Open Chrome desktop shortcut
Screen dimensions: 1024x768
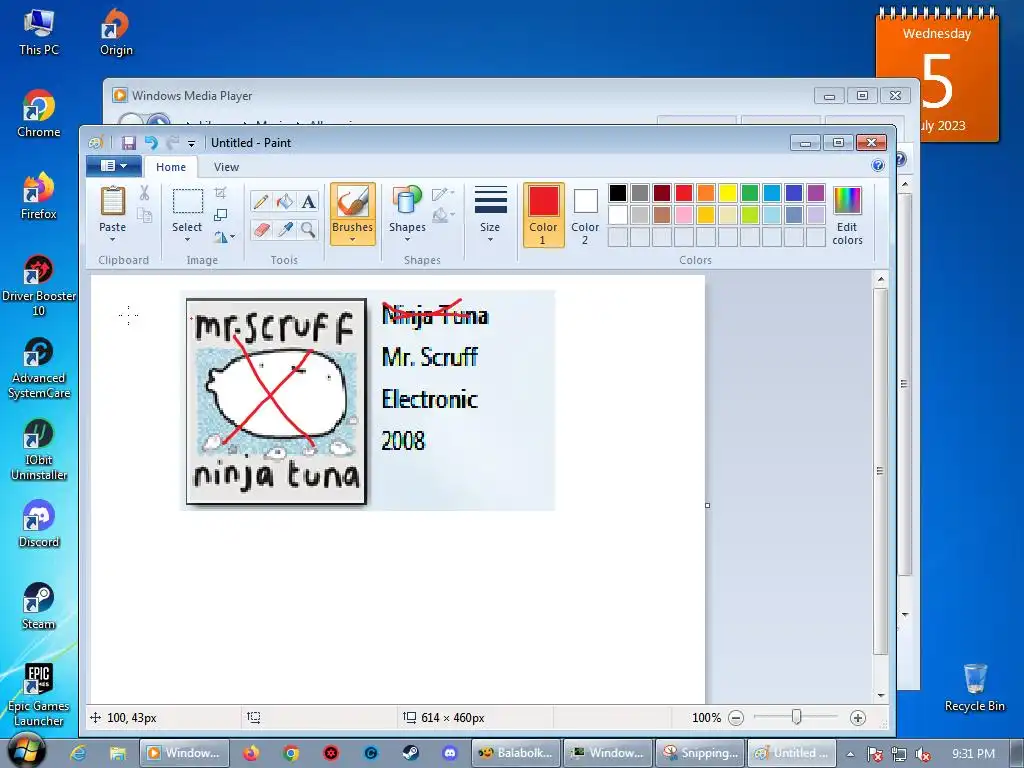point(39,114)
